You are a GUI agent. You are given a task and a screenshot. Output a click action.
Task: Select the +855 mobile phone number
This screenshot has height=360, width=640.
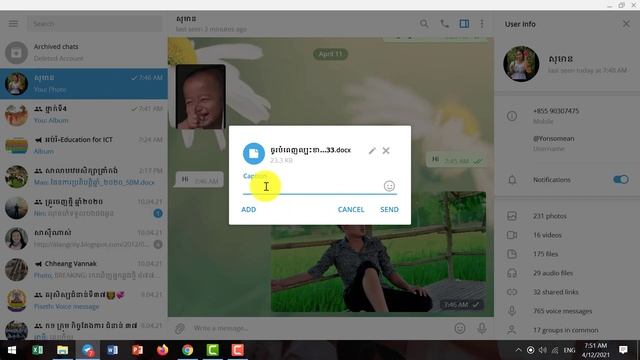(556, 111)
